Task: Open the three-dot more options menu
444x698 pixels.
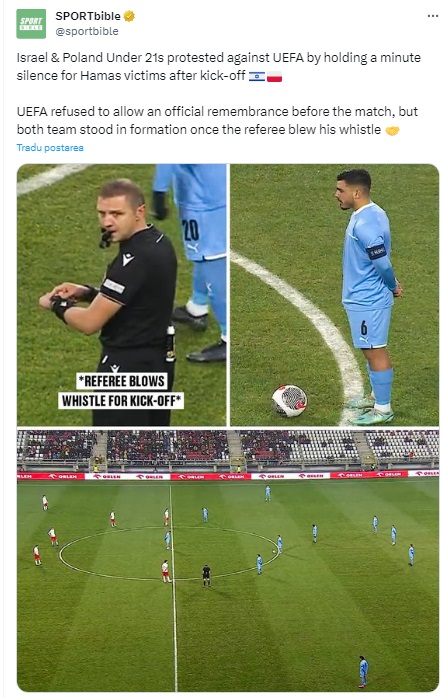Action: tap(432, 16)
